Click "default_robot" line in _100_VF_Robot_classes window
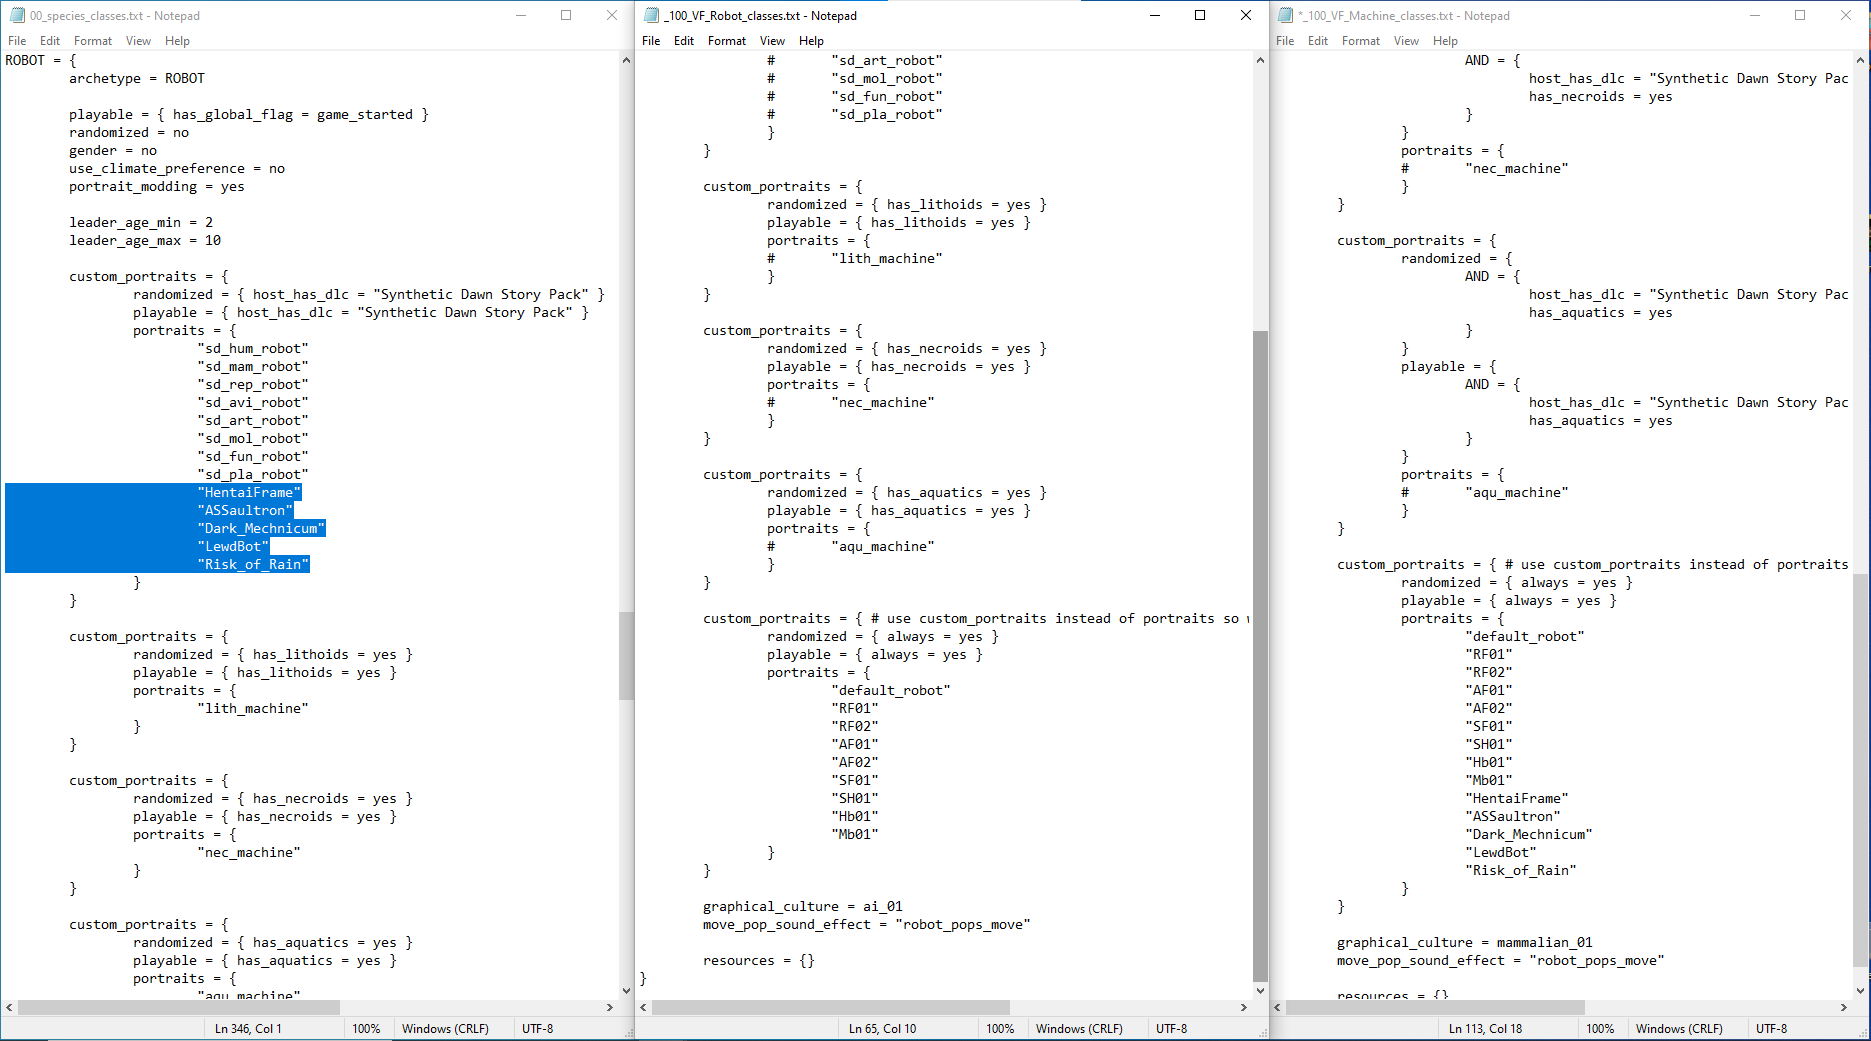 890,690
